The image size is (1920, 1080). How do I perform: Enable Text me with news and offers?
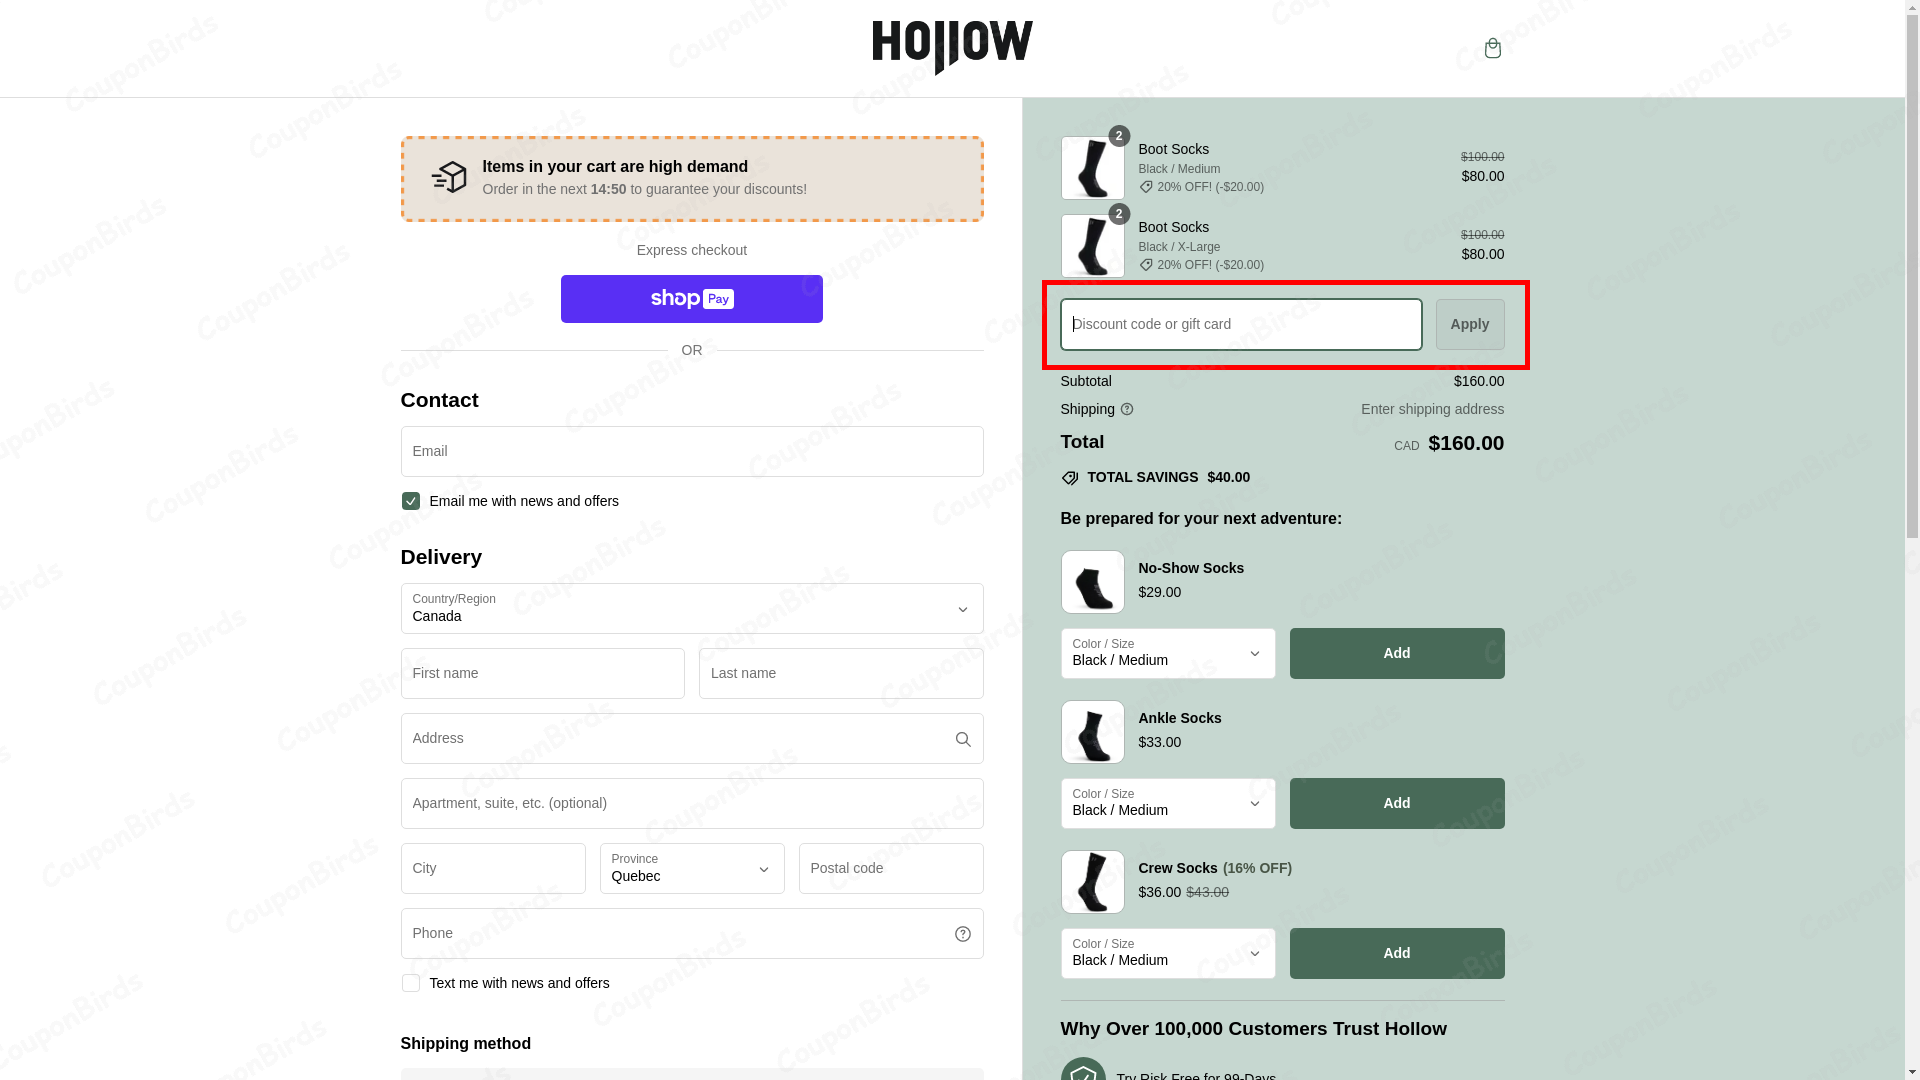[410, 983]
